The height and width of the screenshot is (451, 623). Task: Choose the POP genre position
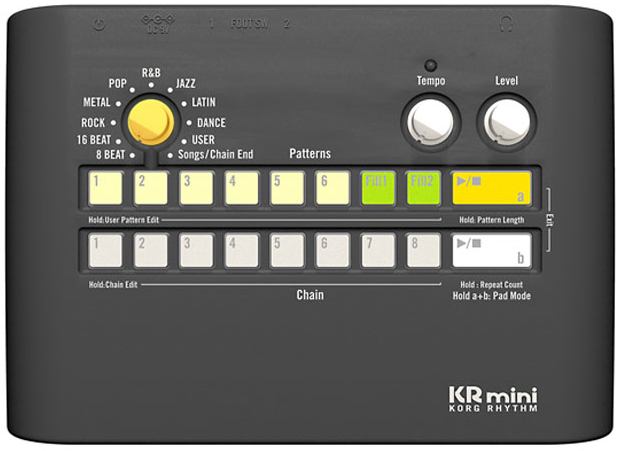coord(118,83)
